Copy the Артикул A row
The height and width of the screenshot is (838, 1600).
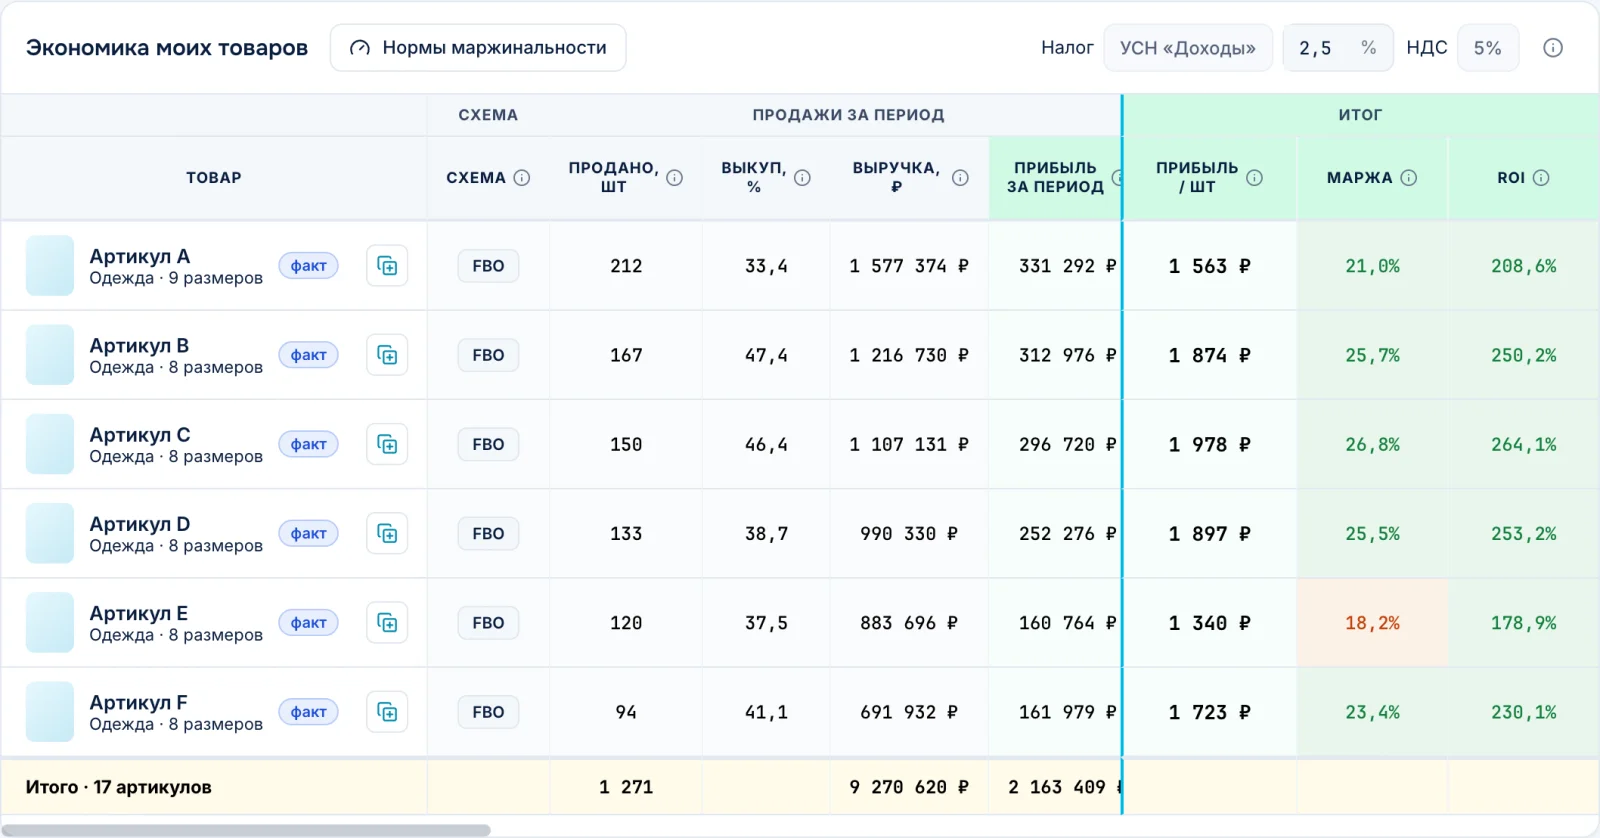387,266
